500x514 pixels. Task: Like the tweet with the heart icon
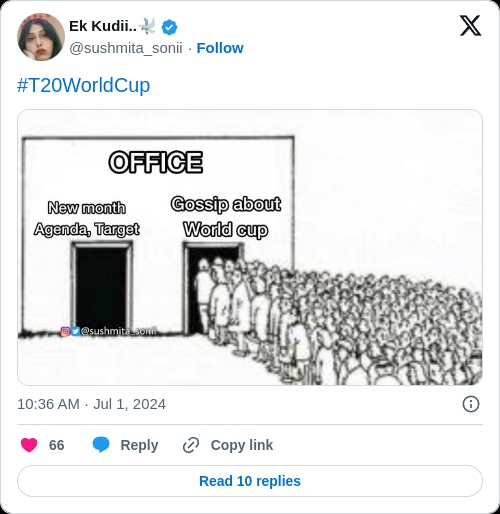coord(29,445)
